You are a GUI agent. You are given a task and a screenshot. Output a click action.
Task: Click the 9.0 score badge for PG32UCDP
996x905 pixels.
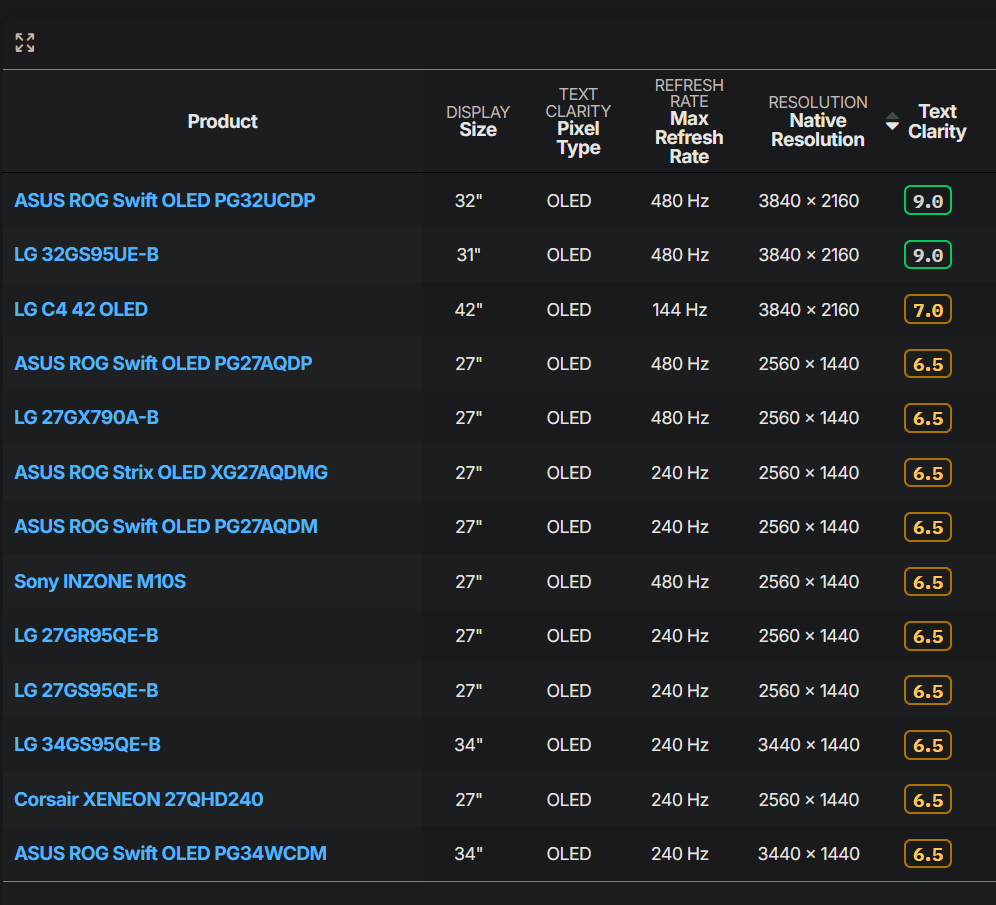point(927,200)
